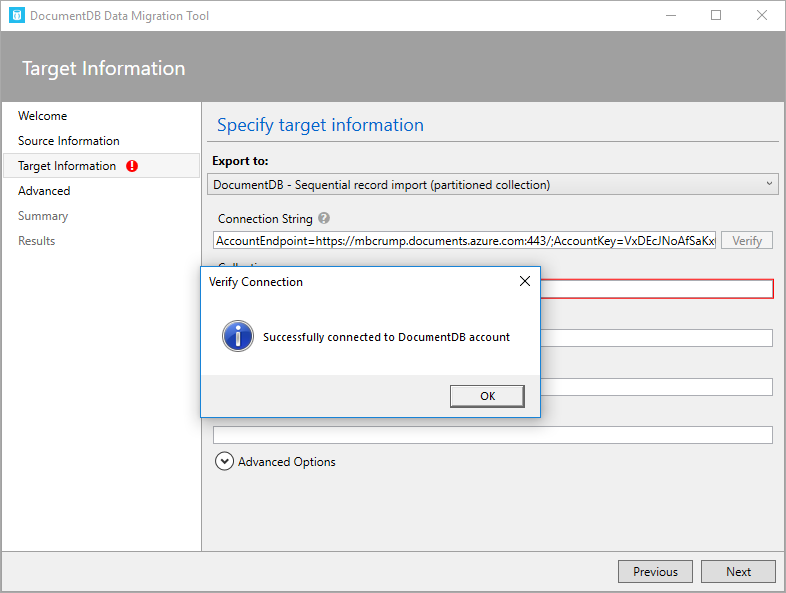
Task: Open the Results step
Action: (x=37, y=241)
